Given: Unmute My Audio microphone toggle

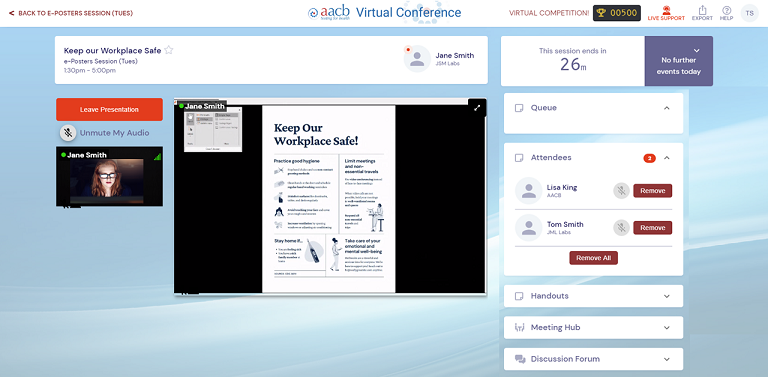Looking at the screenshot, I should pyautogui.click(x=68, y=133).
